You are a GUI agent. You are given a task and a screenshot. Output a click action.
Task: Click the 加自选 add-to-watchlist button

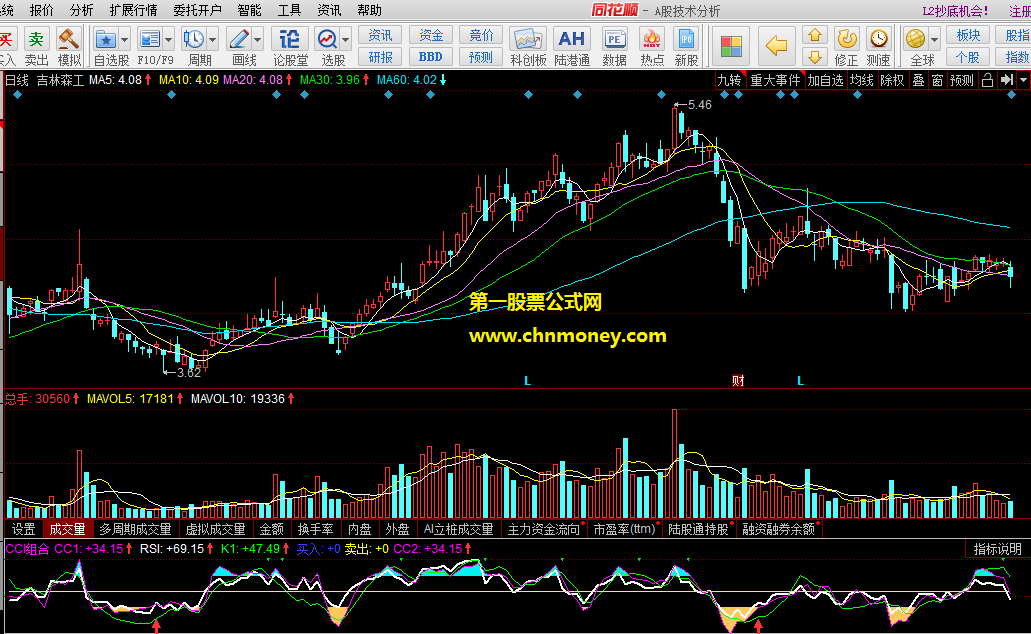[825, 80]
